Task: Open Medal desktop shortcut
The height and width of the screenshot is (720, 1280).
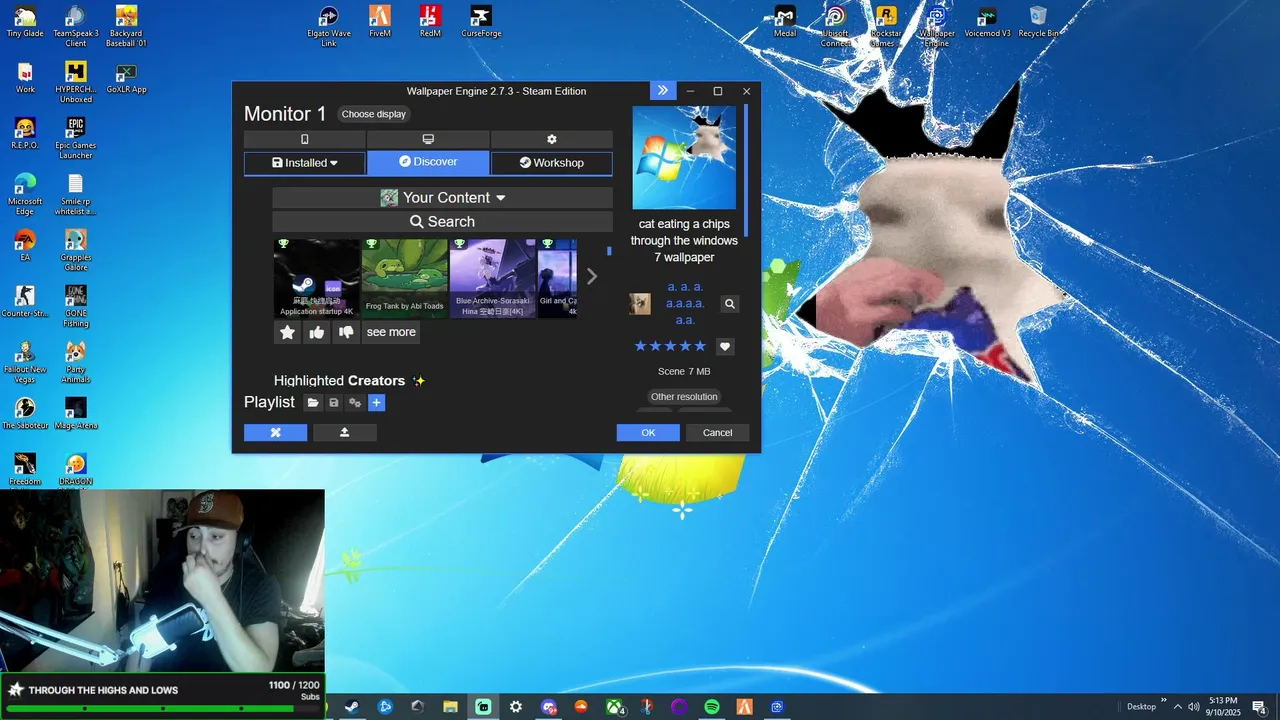Action: 785,22
